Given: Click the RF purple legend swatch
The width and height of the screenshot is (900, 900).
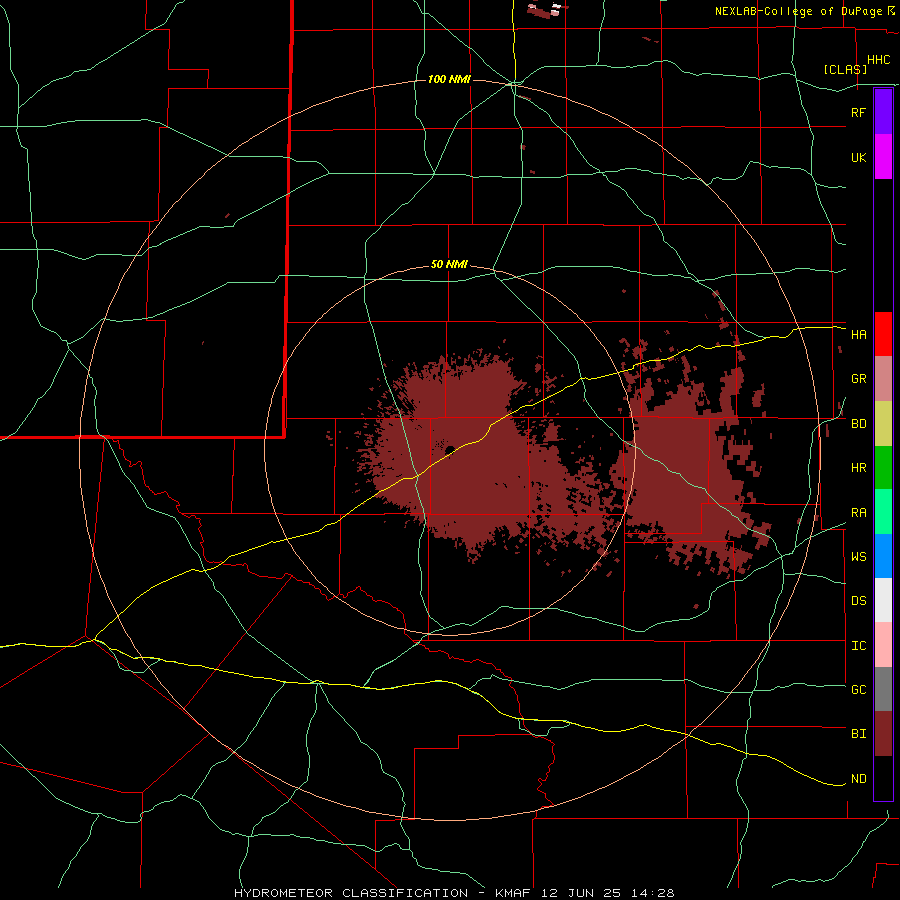Looking at the screenshot, I should [883, 112].
